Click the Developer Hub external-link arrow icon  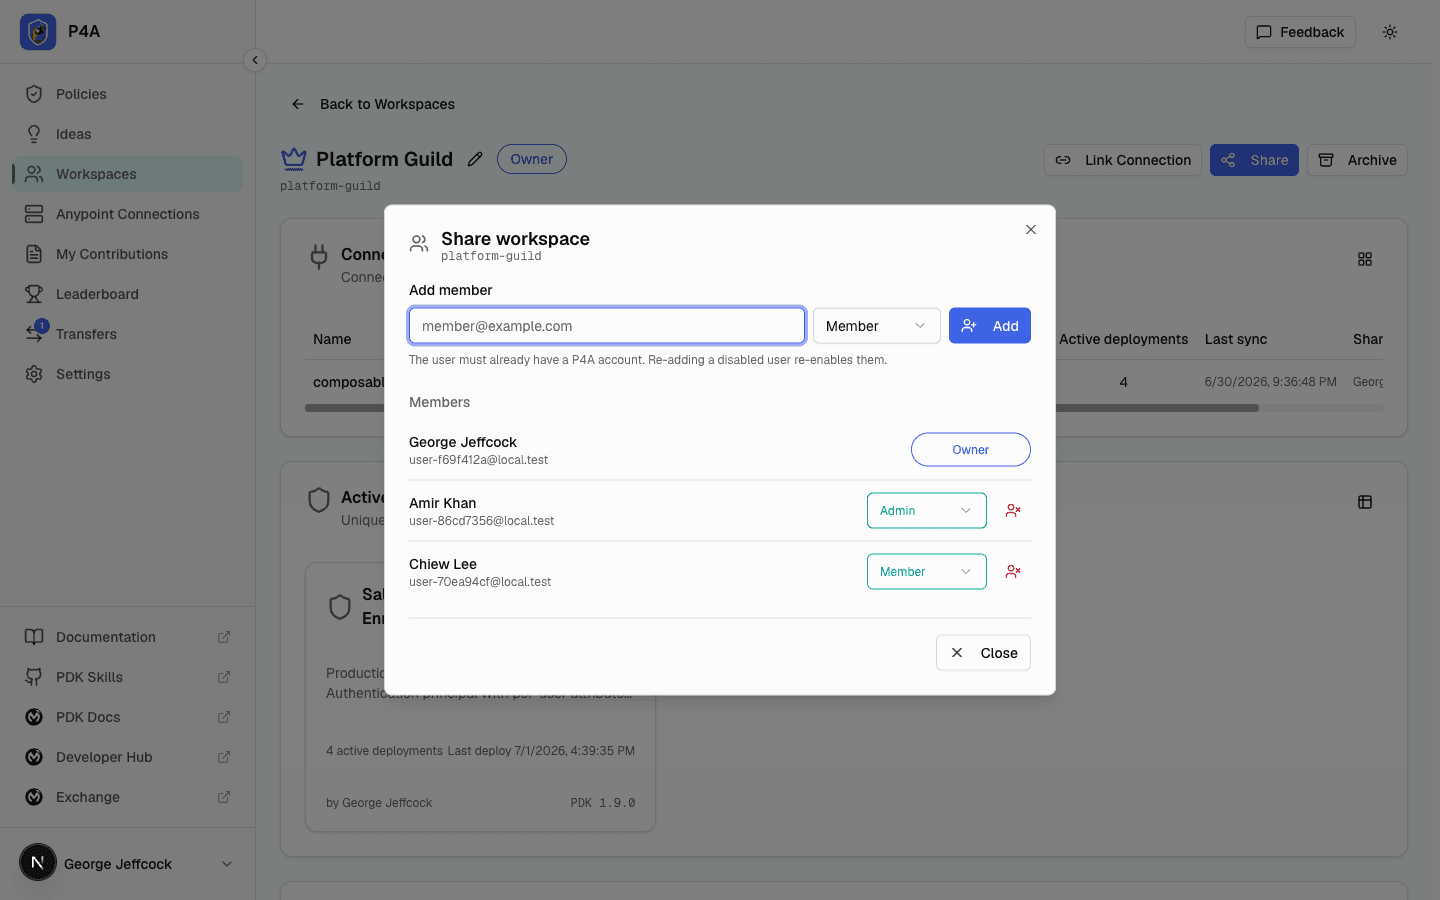[224, 757]
